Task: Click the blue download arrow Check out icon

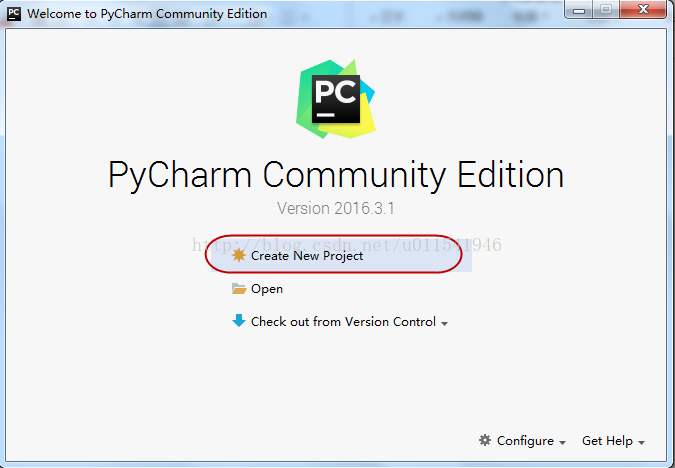Action: (238, 321)
